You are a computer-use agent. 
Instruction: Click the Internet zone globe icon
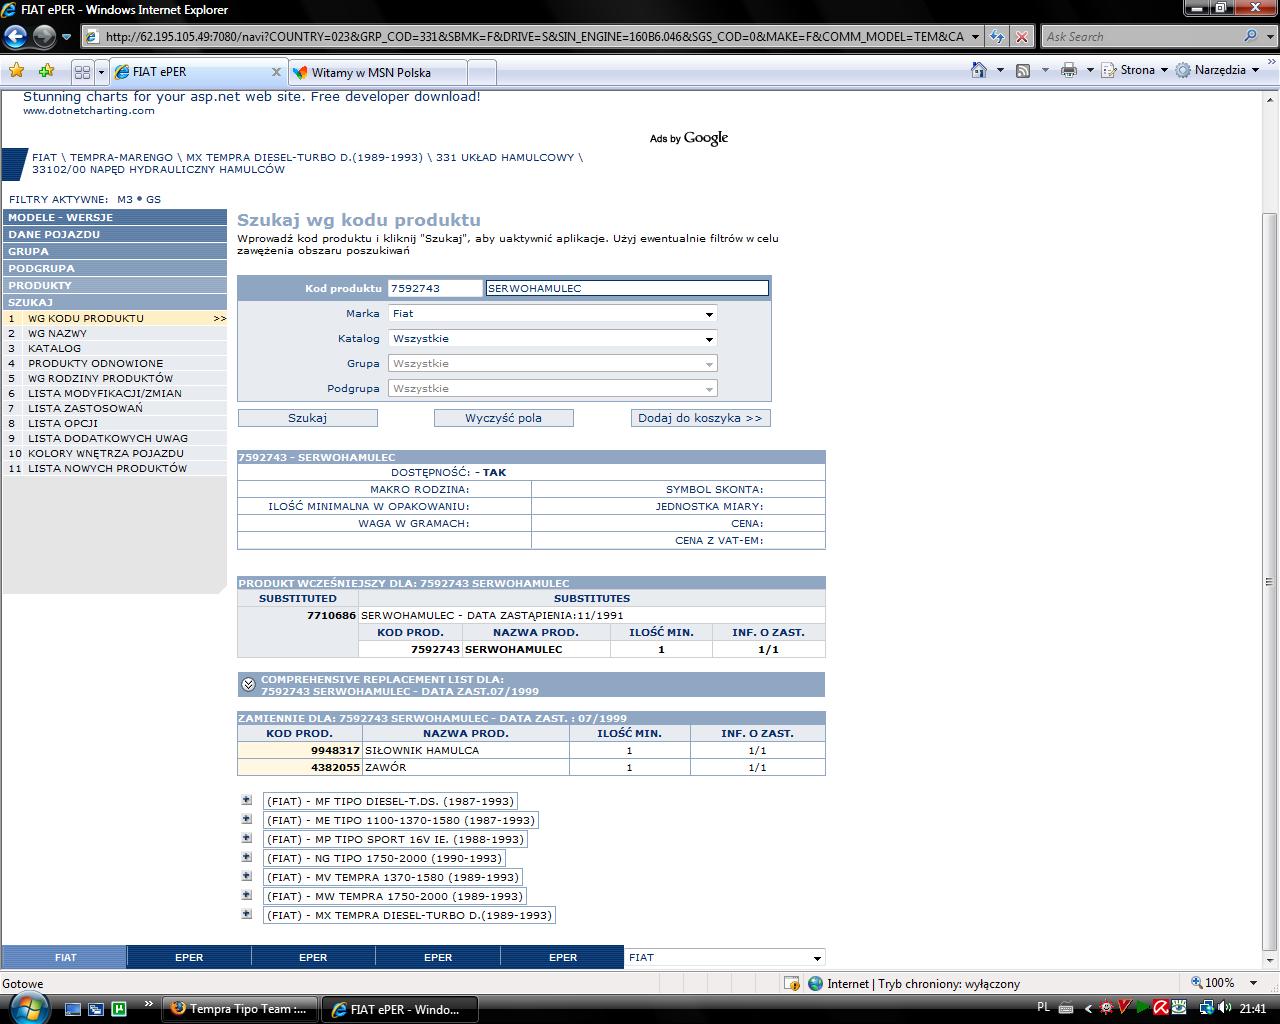pyautogui.click(x=815, y=983)
